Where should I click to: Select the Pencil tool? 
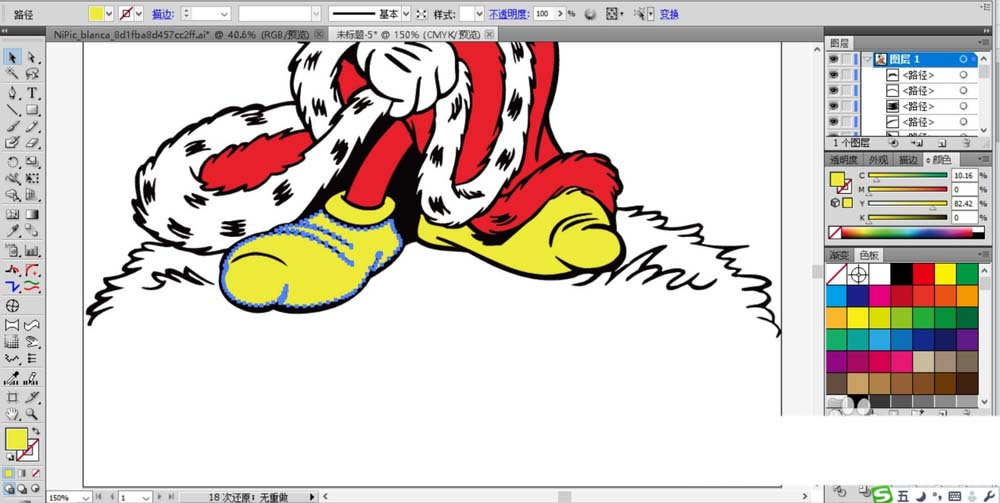tap(32, 127)
